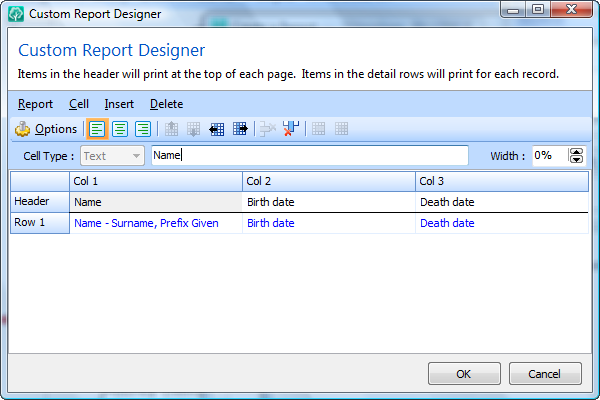This screenshot has height=400, width=600.
Task: Open the Options toolbar button
Action: (x=46, y=129)
